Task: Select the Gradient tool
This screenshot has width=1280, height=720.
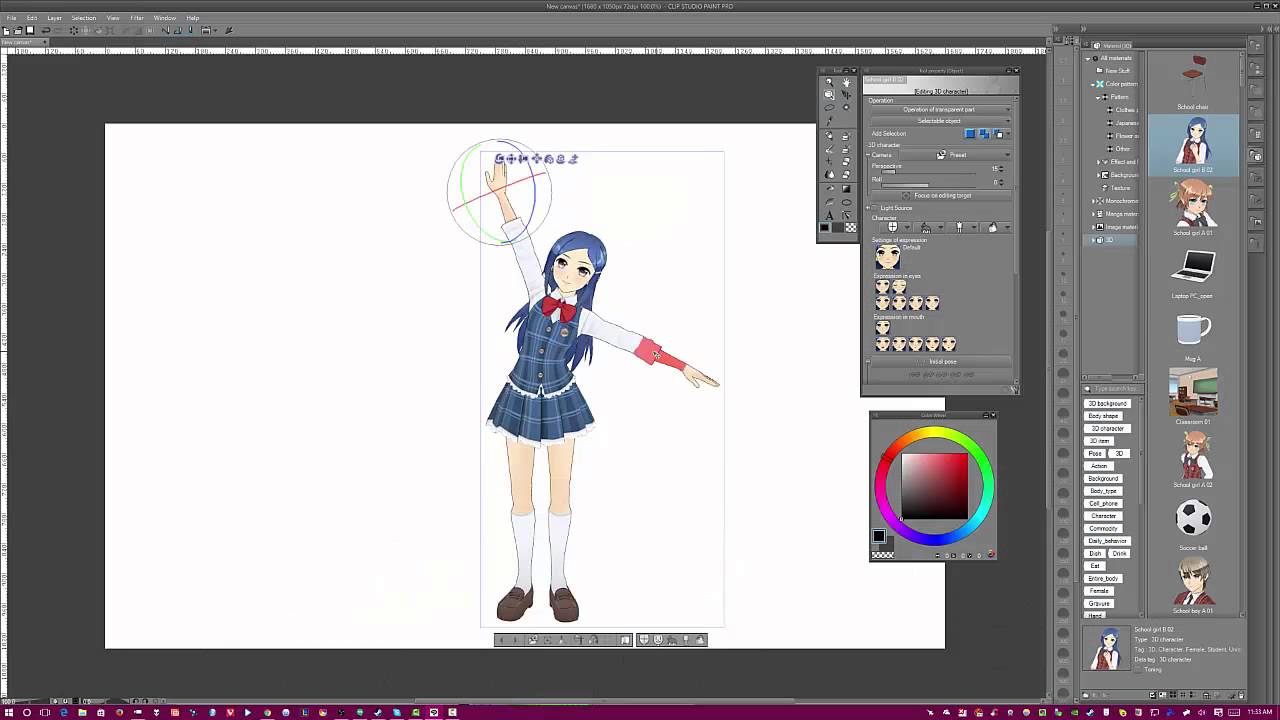Action: click(x=846, y=188)
